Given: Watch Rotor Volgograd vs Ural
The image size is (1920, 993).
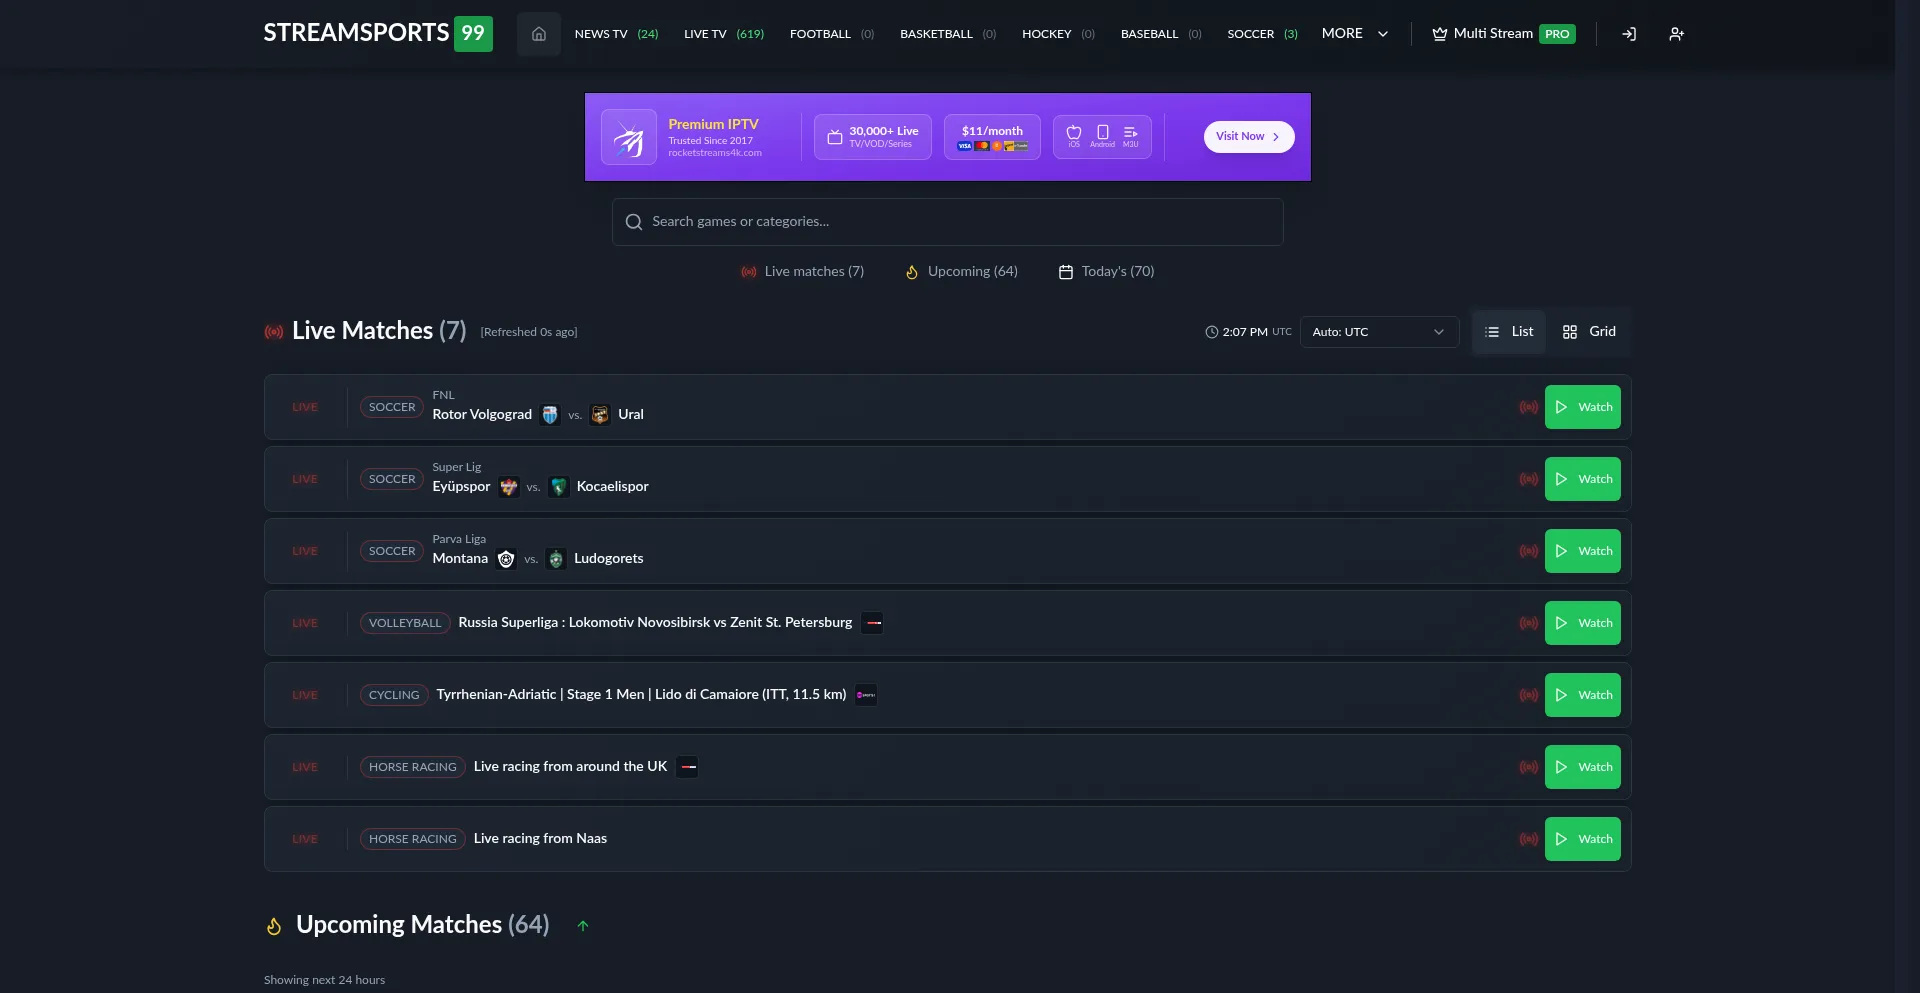Looking at the screenshot, I should (1583, 407).
